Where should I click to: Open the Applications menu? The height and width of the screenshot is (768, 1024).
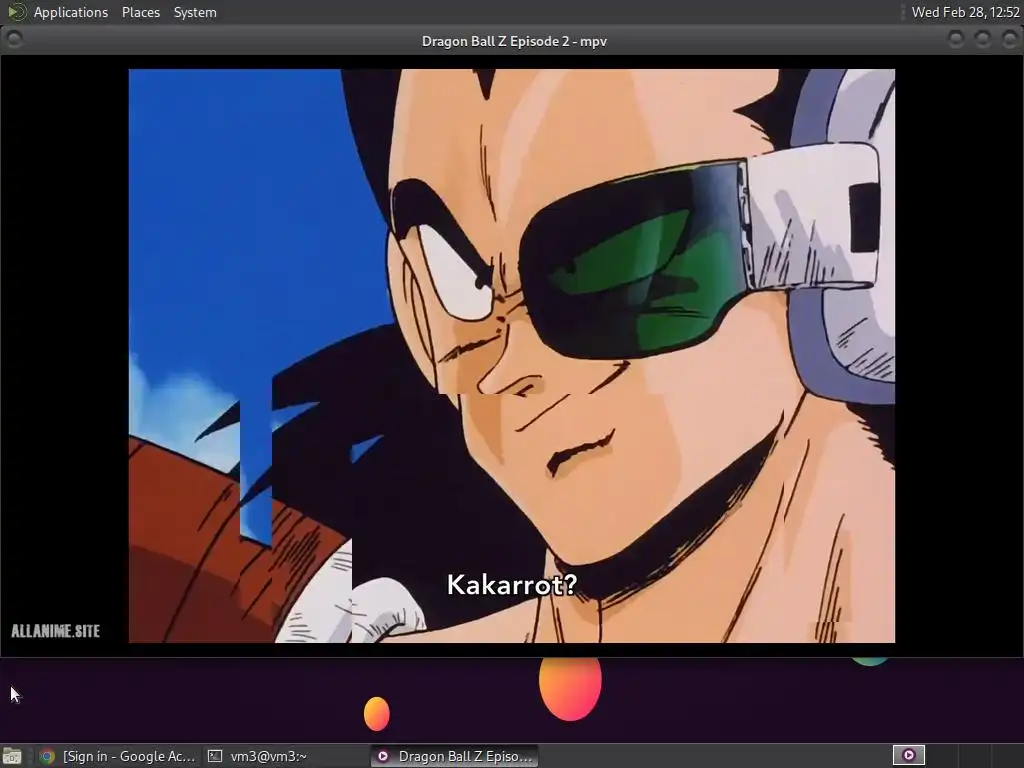pos(71,12)
